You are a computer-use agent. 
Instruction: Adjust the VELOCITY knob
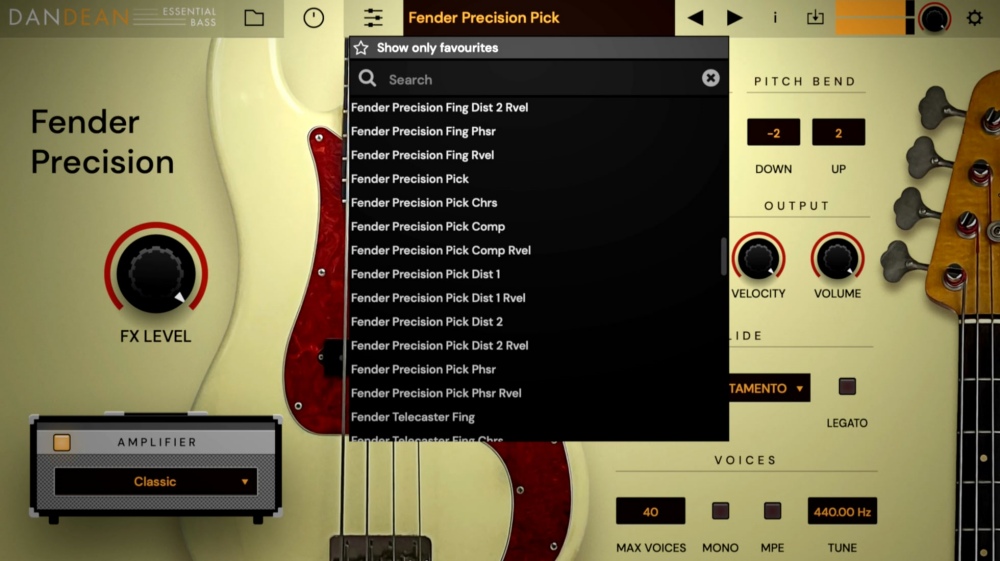click(x=758, y=258)
